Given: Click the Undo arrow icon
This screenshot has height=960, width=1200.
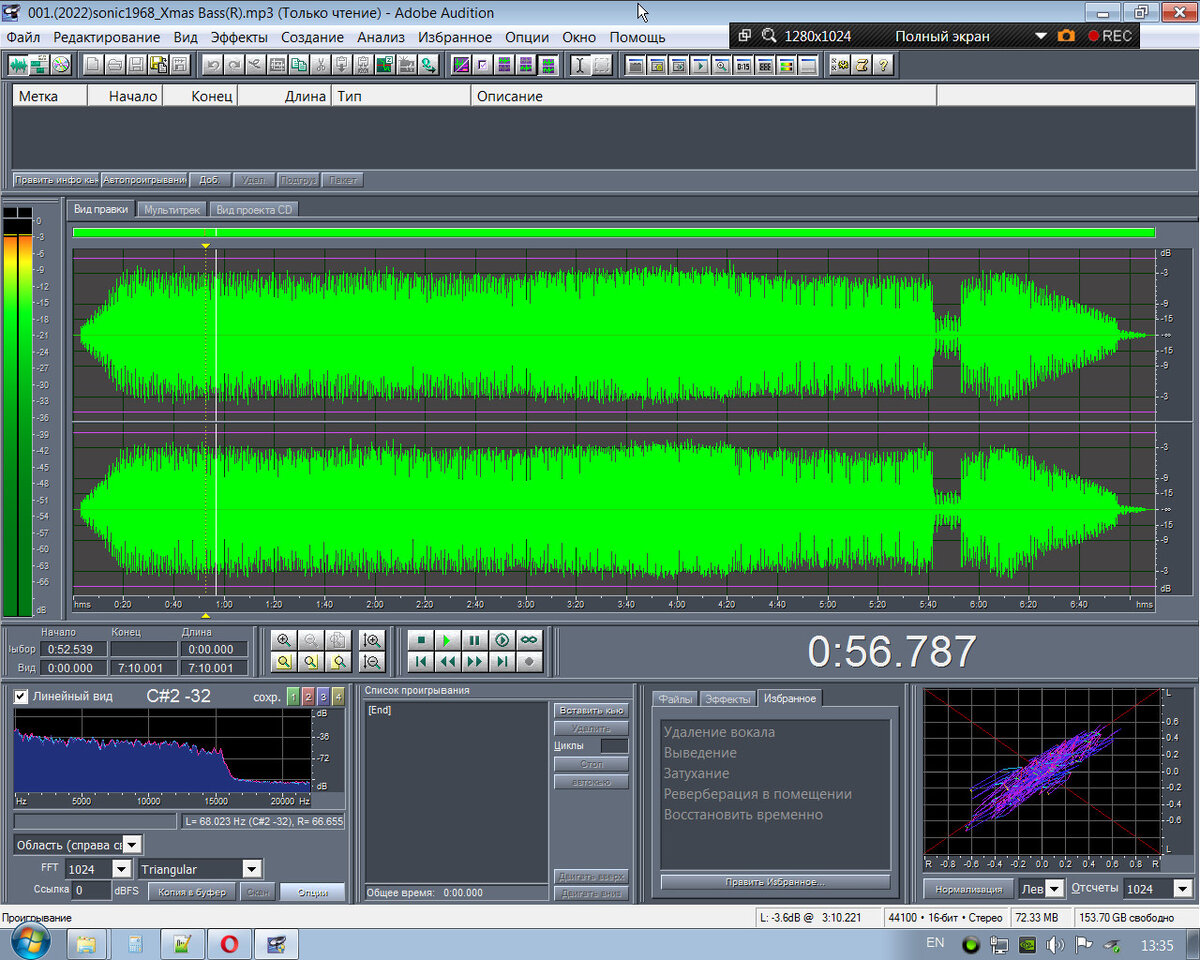Looking at the screenshot, I should pyautogui.click(x=212, y=65).
